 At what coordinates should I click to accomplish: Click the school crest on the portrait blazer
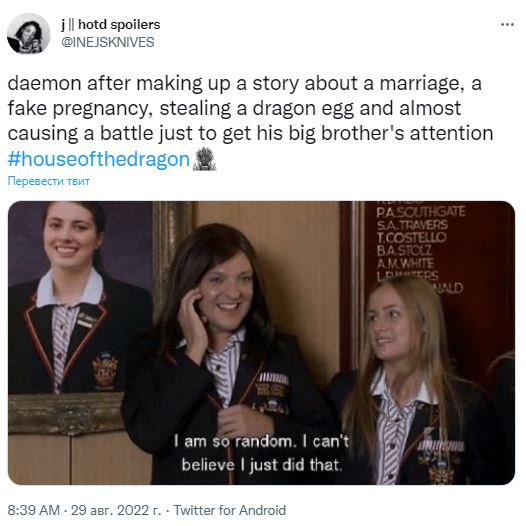coord(104,369)
